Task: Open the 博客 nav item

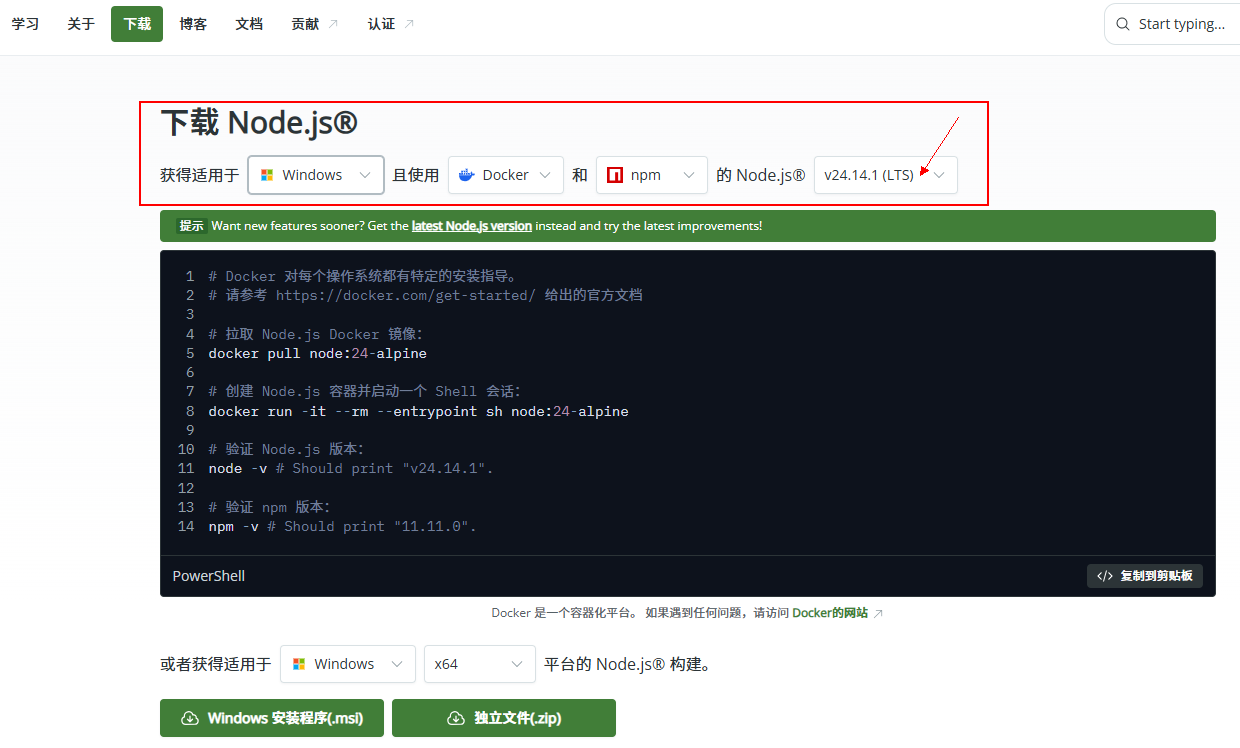Action: point(193,24)
